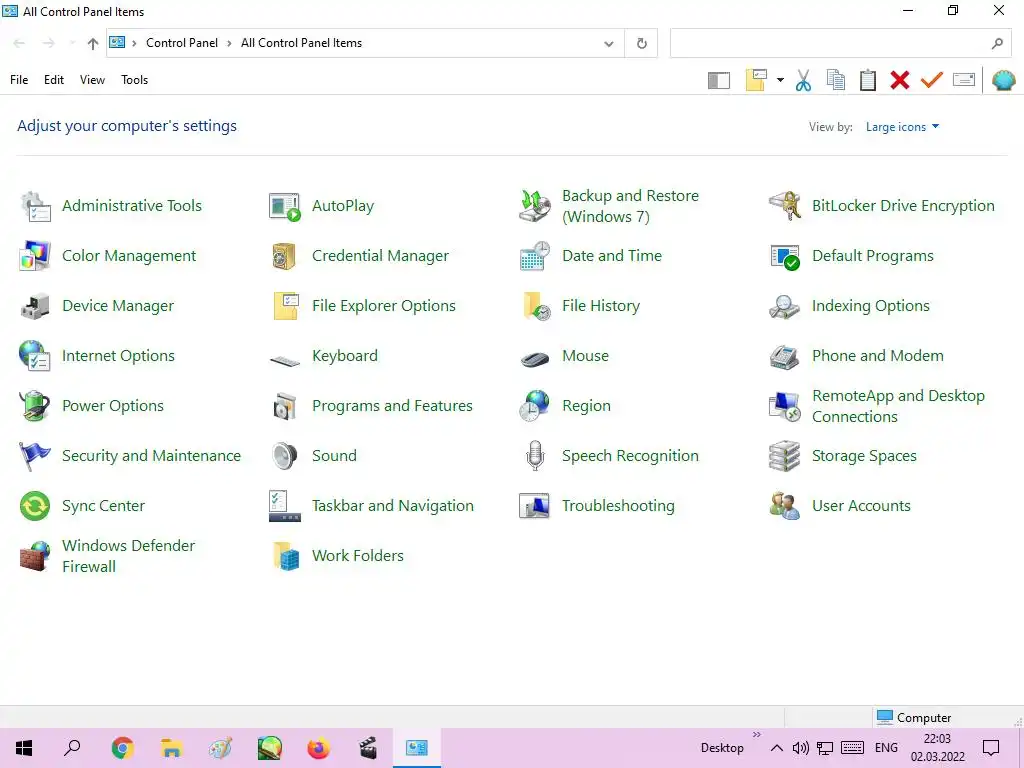Screen dimensions: 1024x768
Task: Click the orange checkmark Properties icon
Action: click(x=932, y=80)
